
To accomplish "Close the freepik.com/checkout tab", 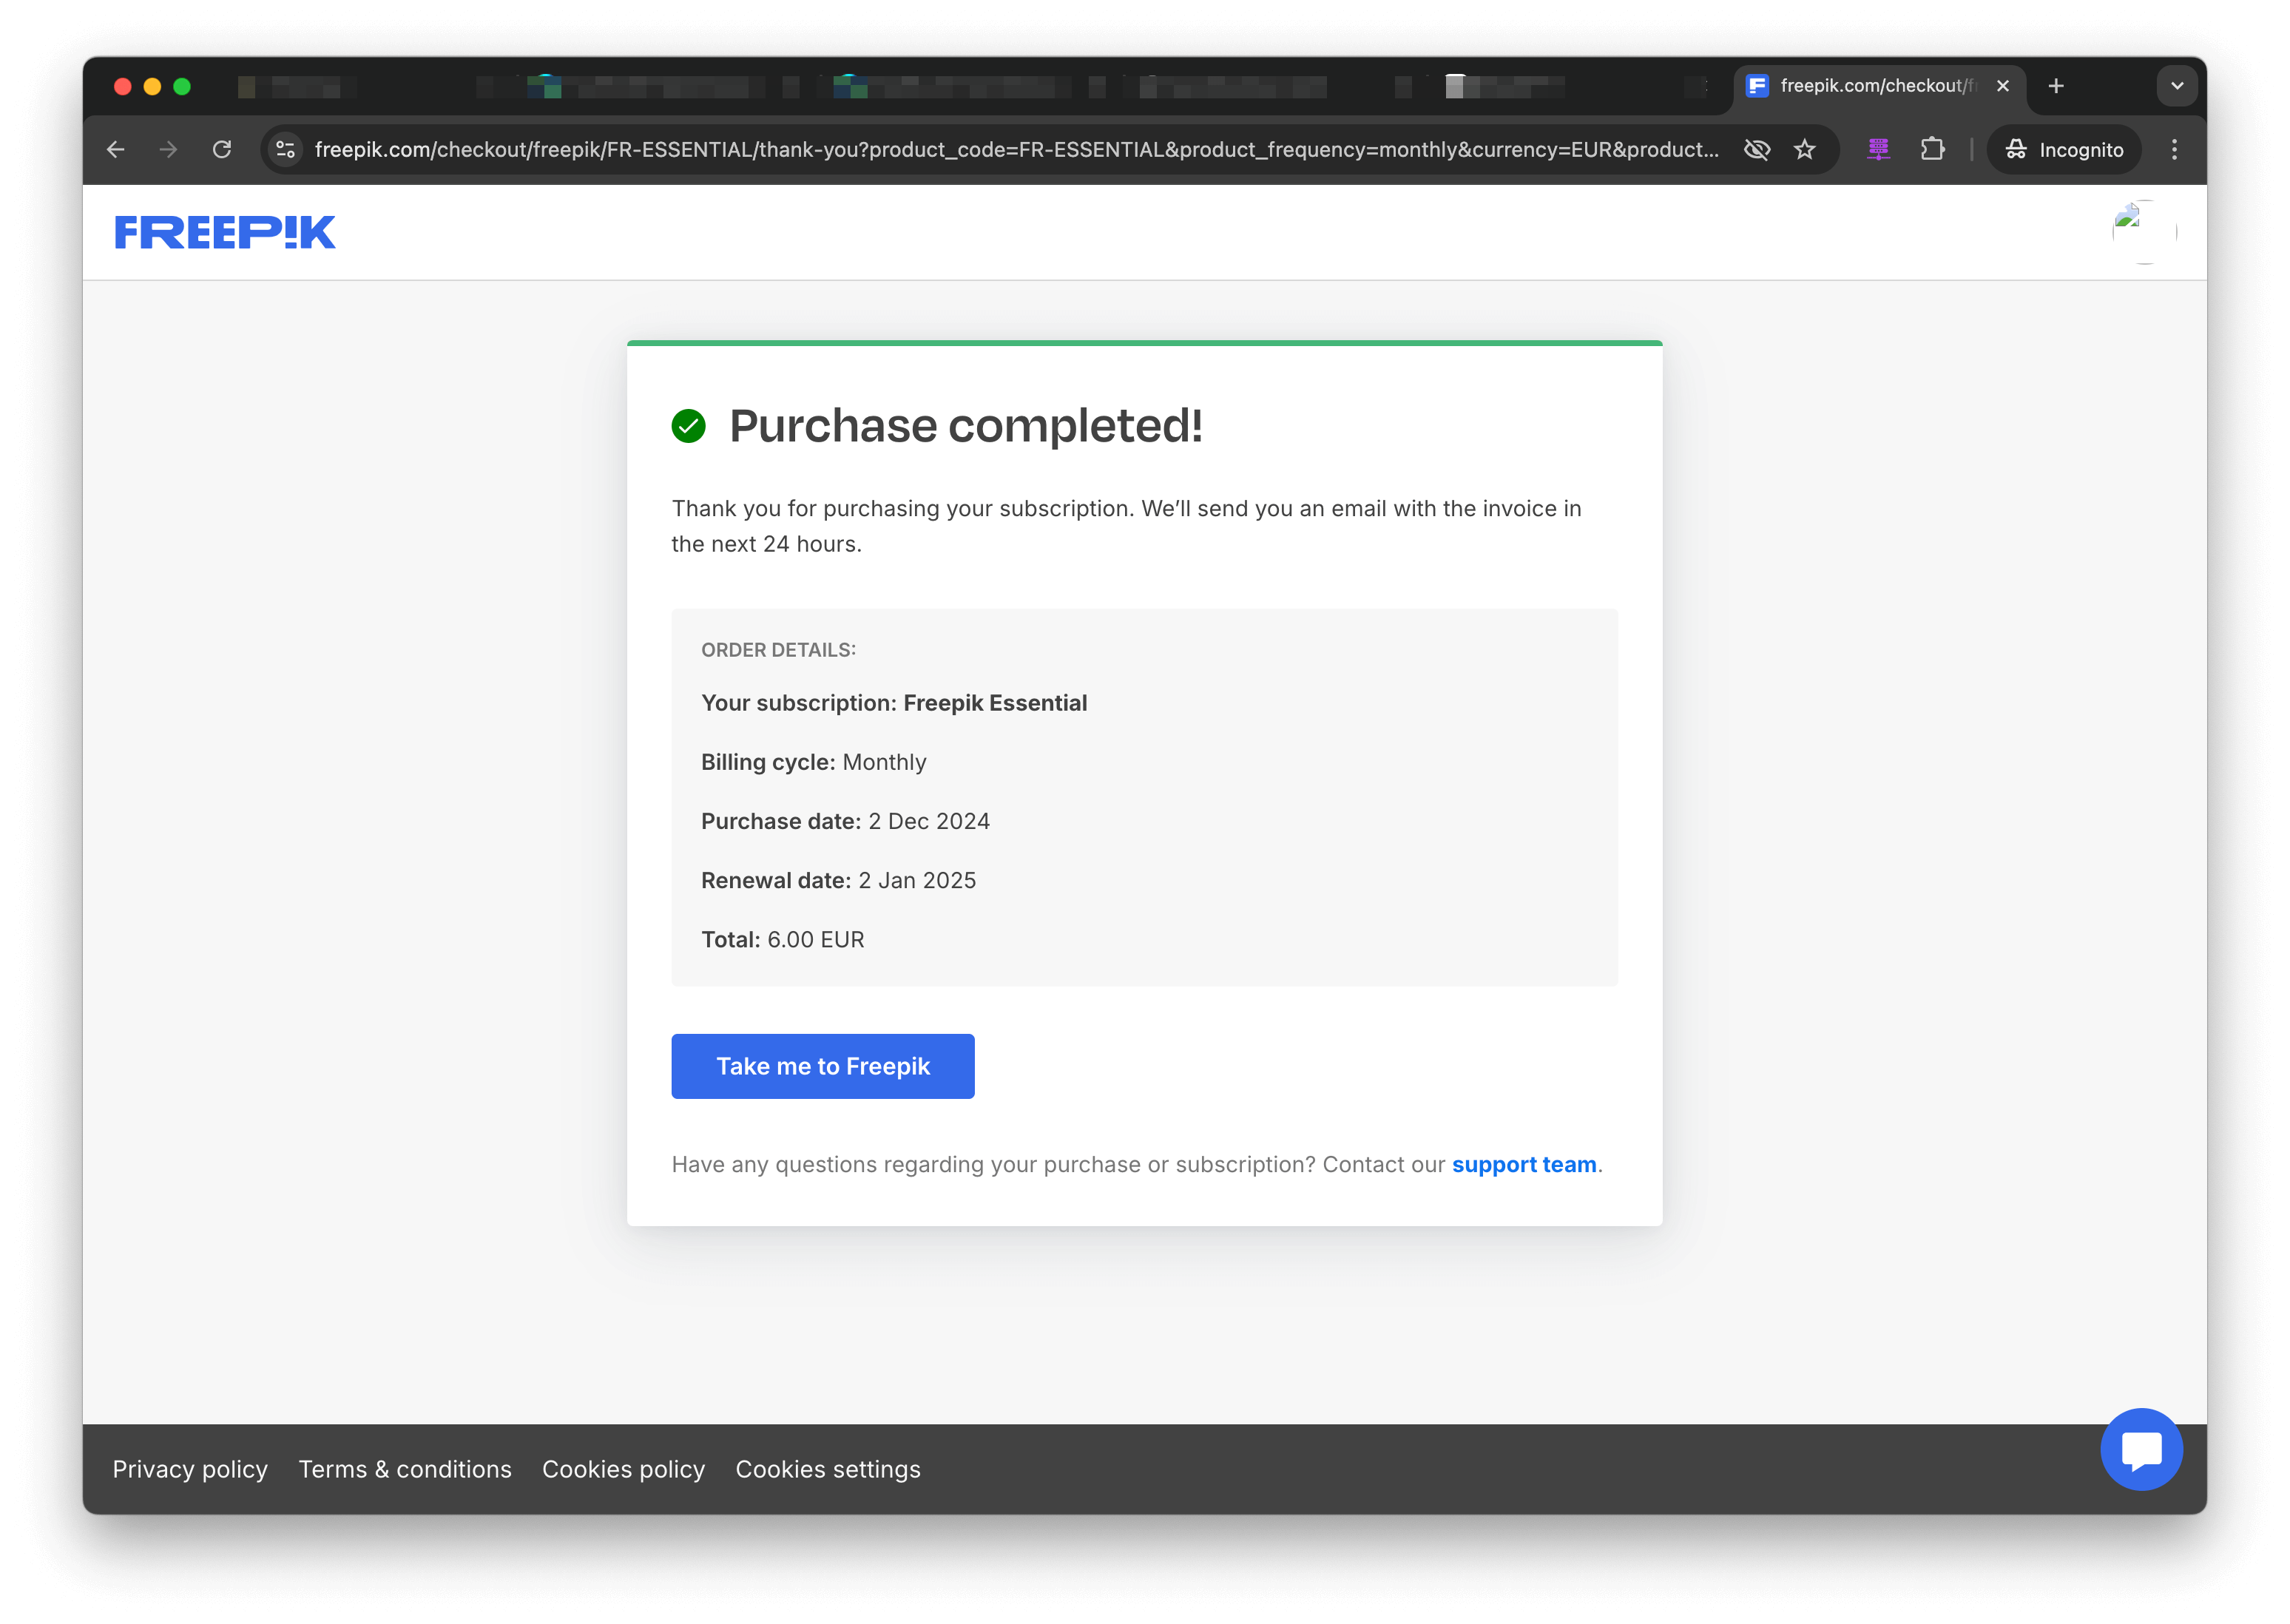I will pyautogui.click(x=2002, y=86).
